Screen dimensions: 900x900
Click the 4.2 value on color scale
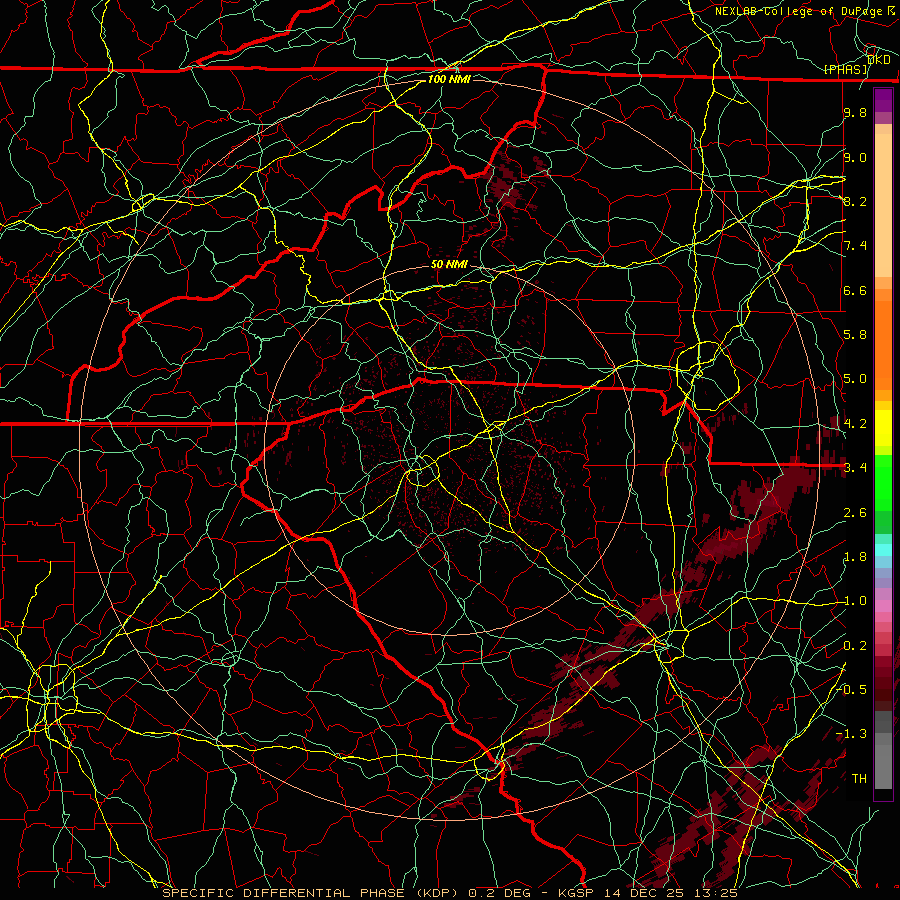tap(855, 424)
